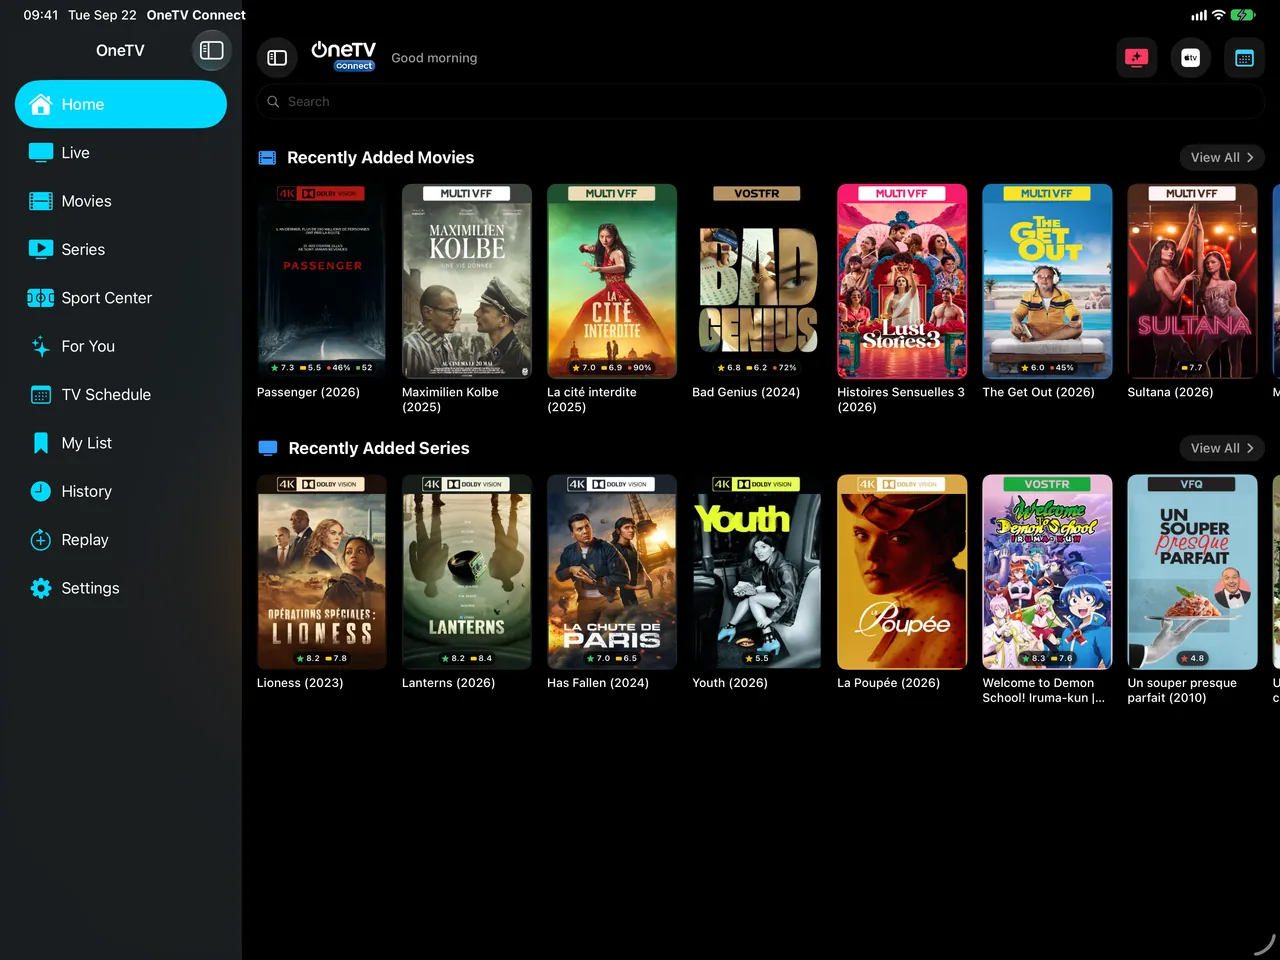Collapse the sidebar using OneTV header toggle
1280x960 pixels.
[x=211, y=50]
